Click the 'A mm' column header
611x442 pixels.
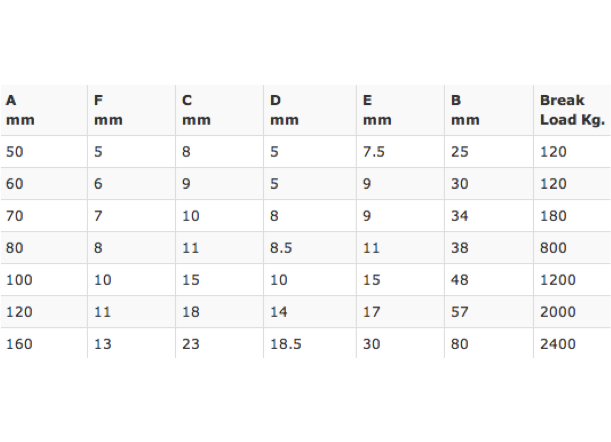point(44,110)
